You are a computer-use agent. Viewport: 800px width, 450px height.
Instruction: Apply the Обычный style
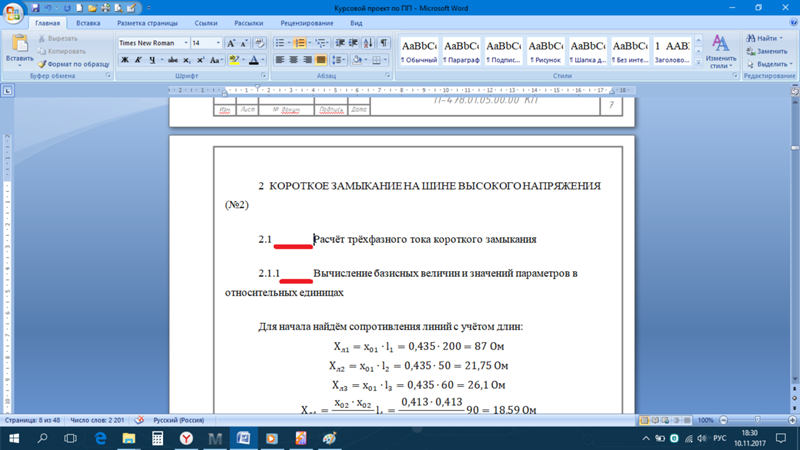[418, 51]
